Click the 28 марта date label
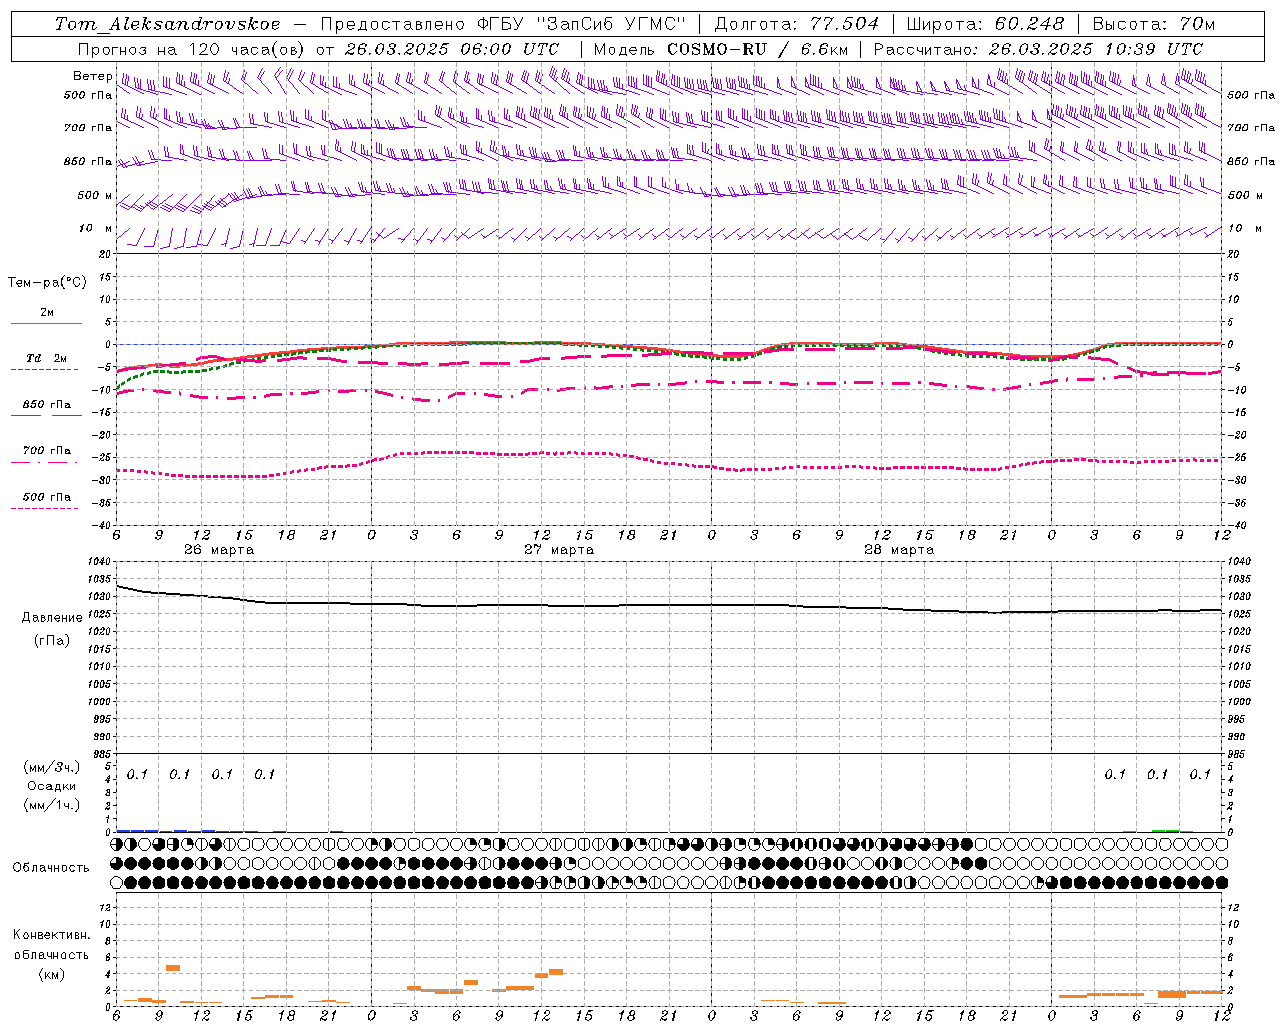 [899, 550]
